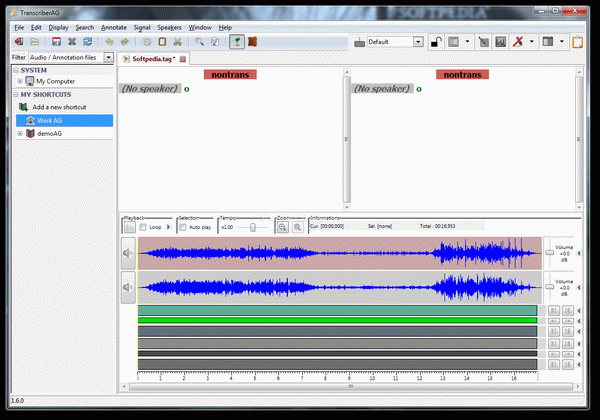Viewport: 600px width, 420px height.
Task: Click the keyboard icon beside Default box
Action: click(359, 42)
